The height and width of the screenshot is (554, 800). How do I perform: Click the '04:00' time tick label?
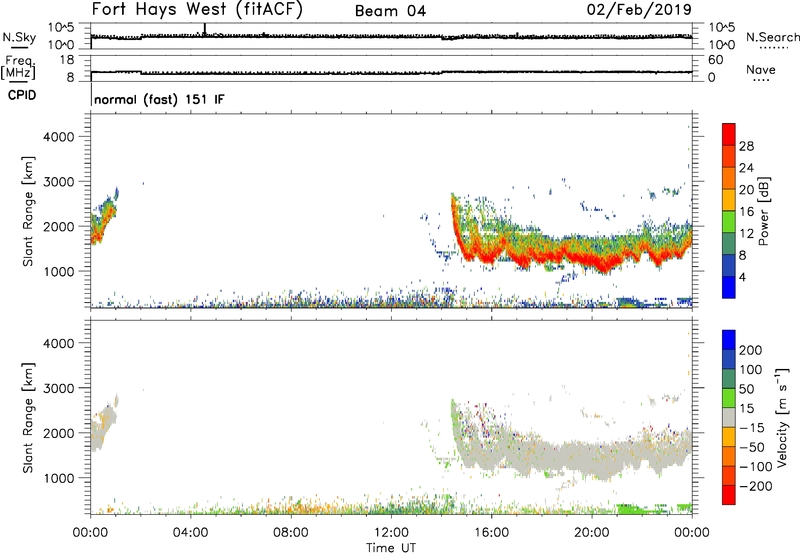pyautogui.click(x=191, y=533)
